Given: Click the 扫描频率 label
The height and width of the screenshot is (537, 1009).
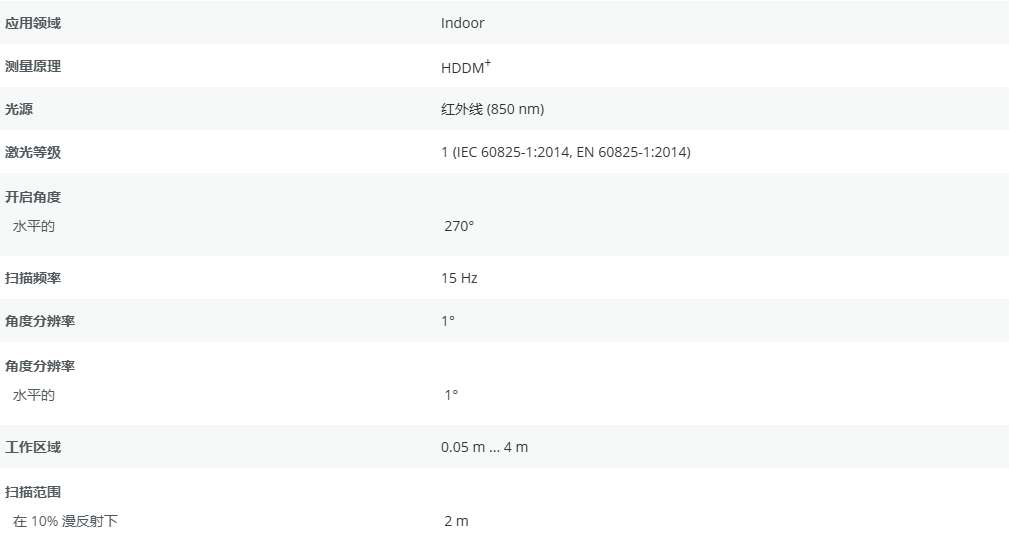Looking at the screenshot, I should (33, 278).
